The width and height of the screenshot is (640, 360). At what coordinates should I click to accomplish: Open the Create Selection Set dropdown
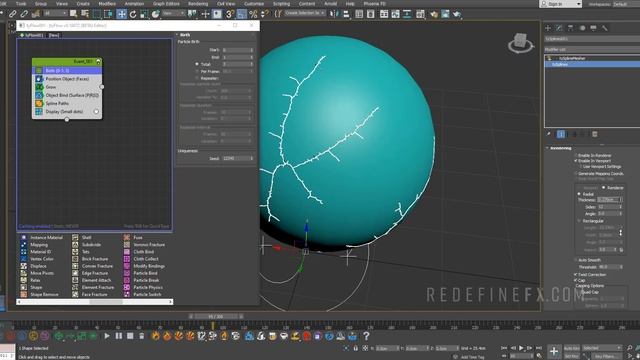(x=304, y=13)
